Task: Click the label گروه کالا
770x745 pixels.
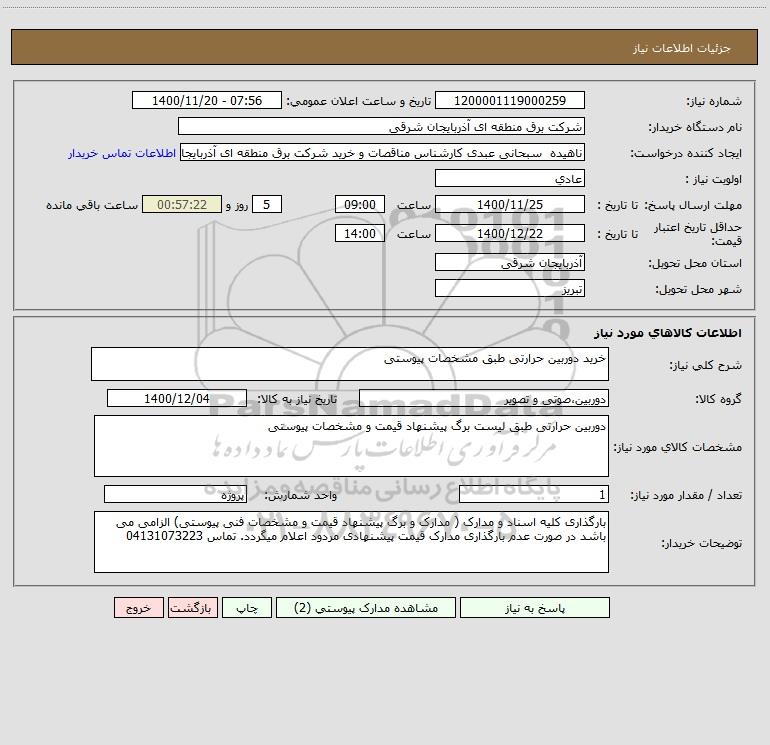Action: click(x=718, y=399)
